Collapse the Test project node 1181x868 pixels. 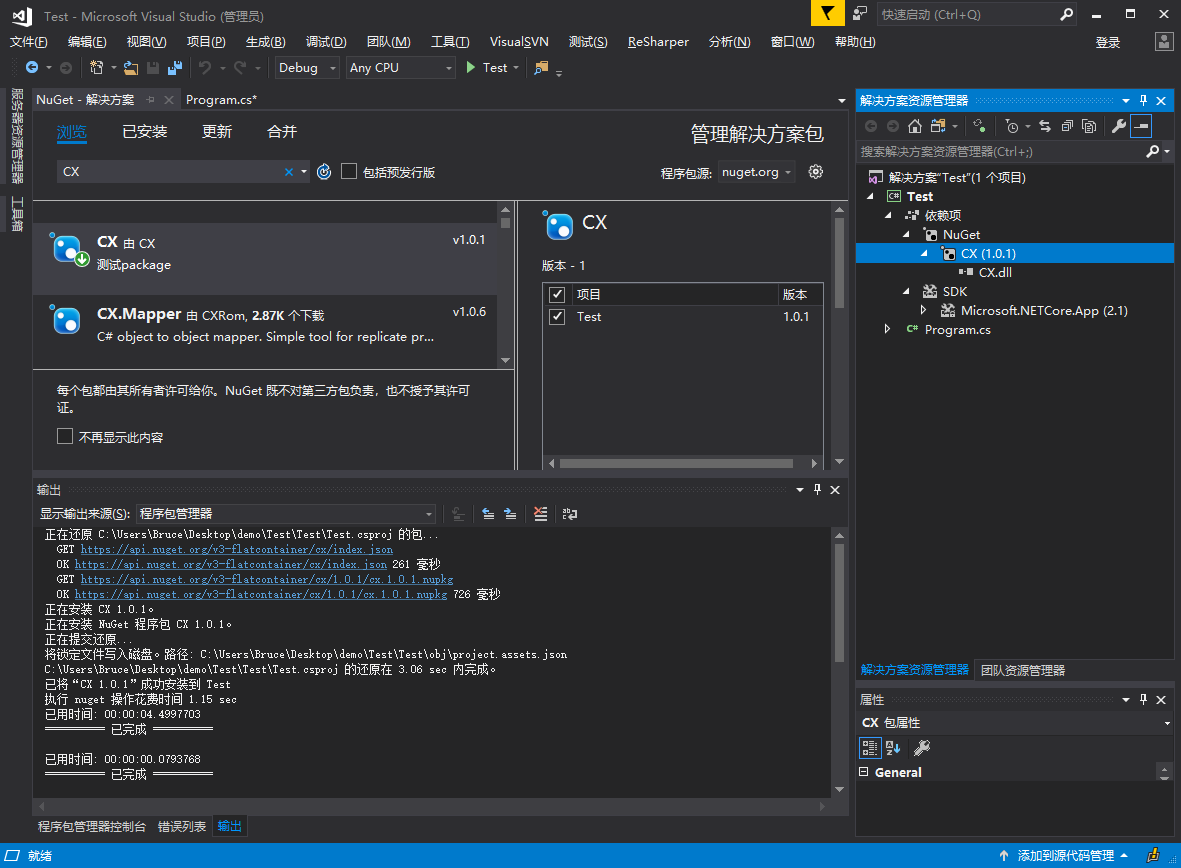[871, 196]
